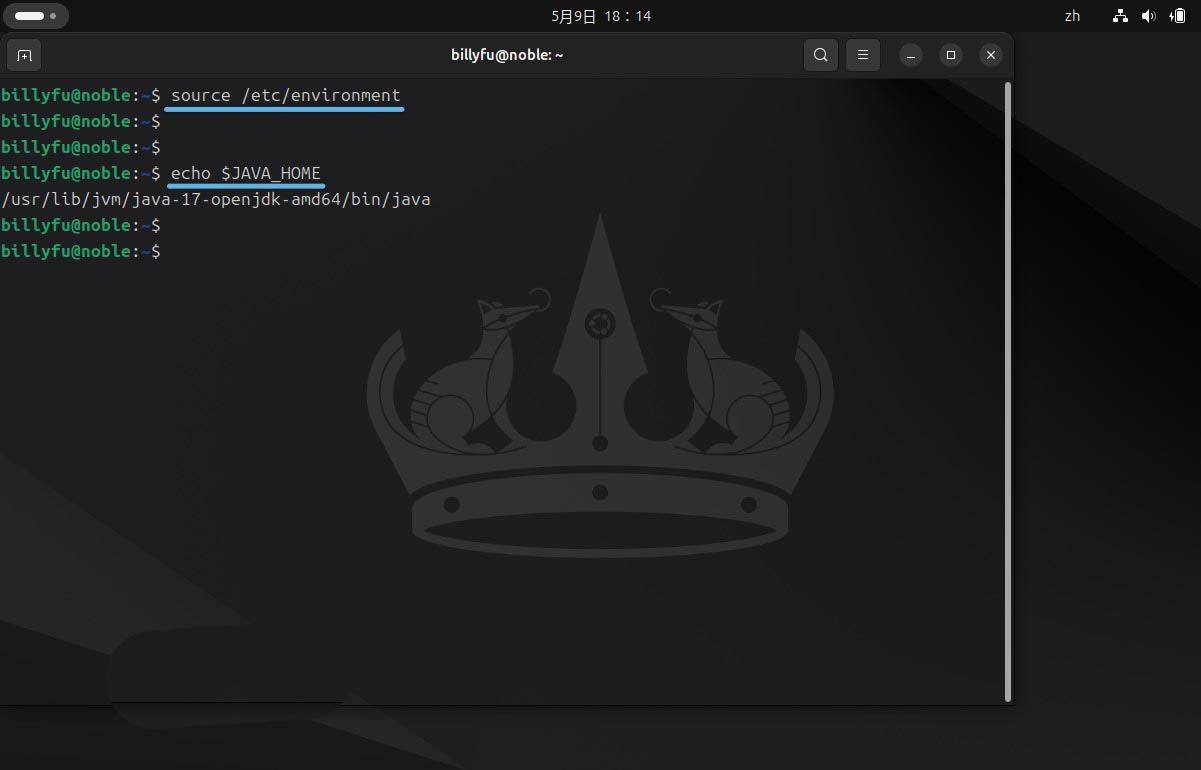The height and width of the screenshot is (770, 1201).
Task: Open the zh input source menu
Action: (x=1072, y=16)
